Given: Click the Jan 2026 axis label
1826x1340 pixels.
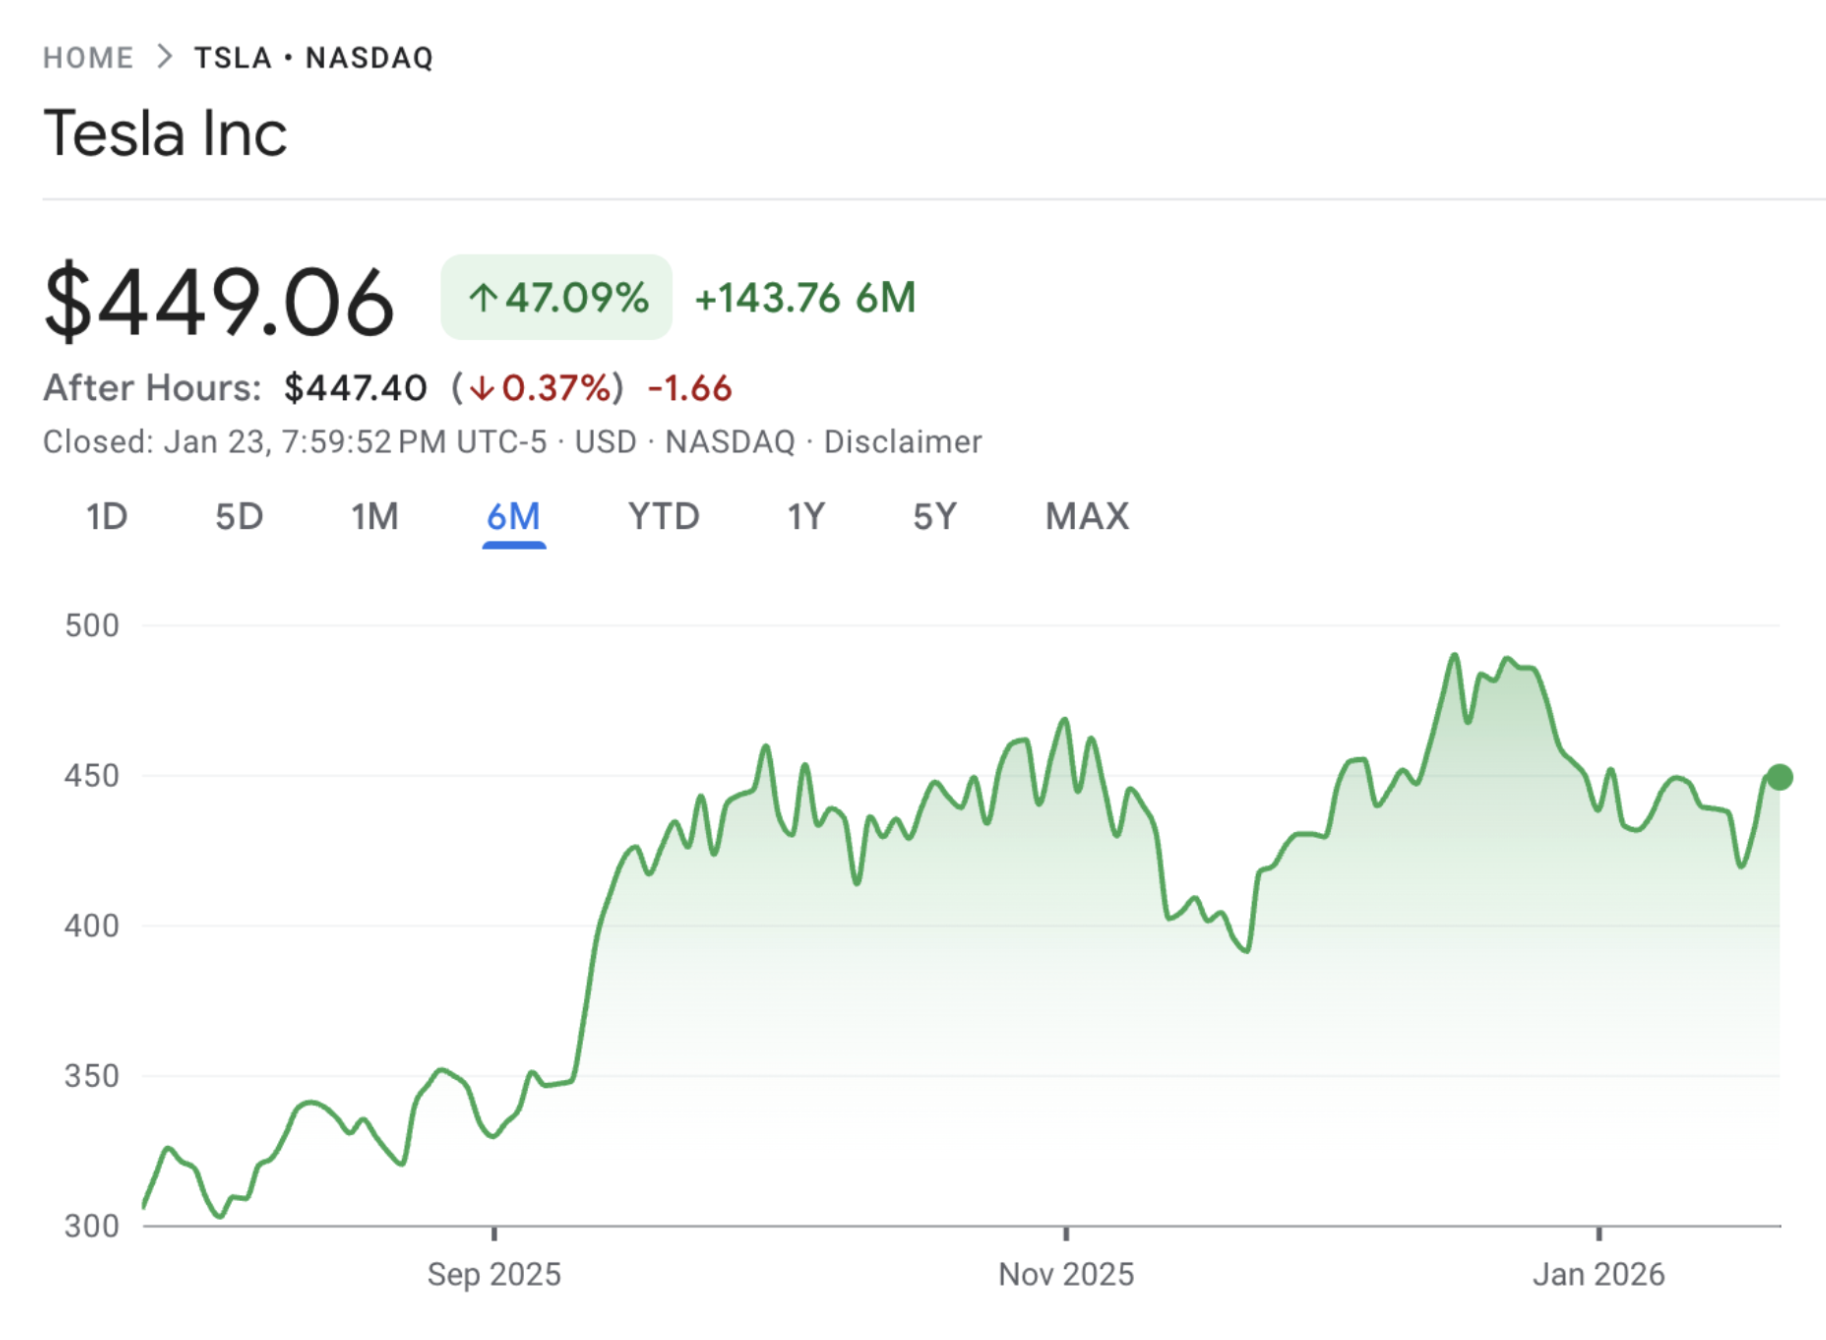Looking at the screenshot, I should (1598, 1274).
